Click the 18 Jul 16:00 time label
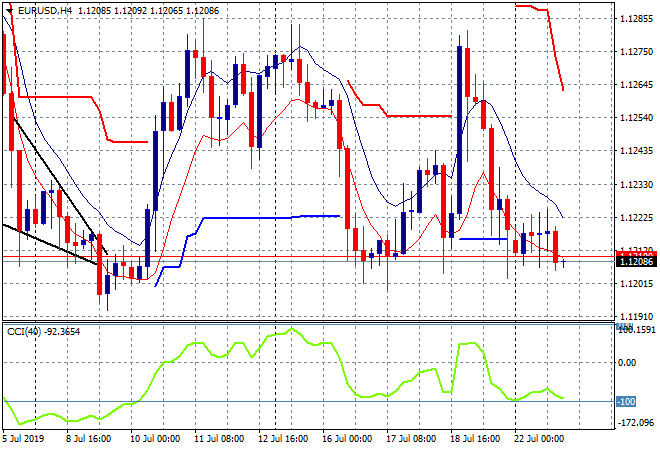Screen dimensions: 660x450 (476, 439)
